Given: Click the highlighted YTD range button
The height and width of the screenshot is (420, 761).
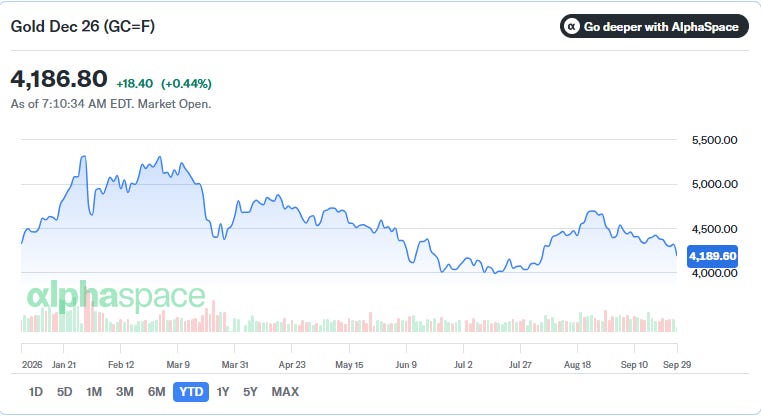Looking at the screenshot, I should [x=191, y=392].
